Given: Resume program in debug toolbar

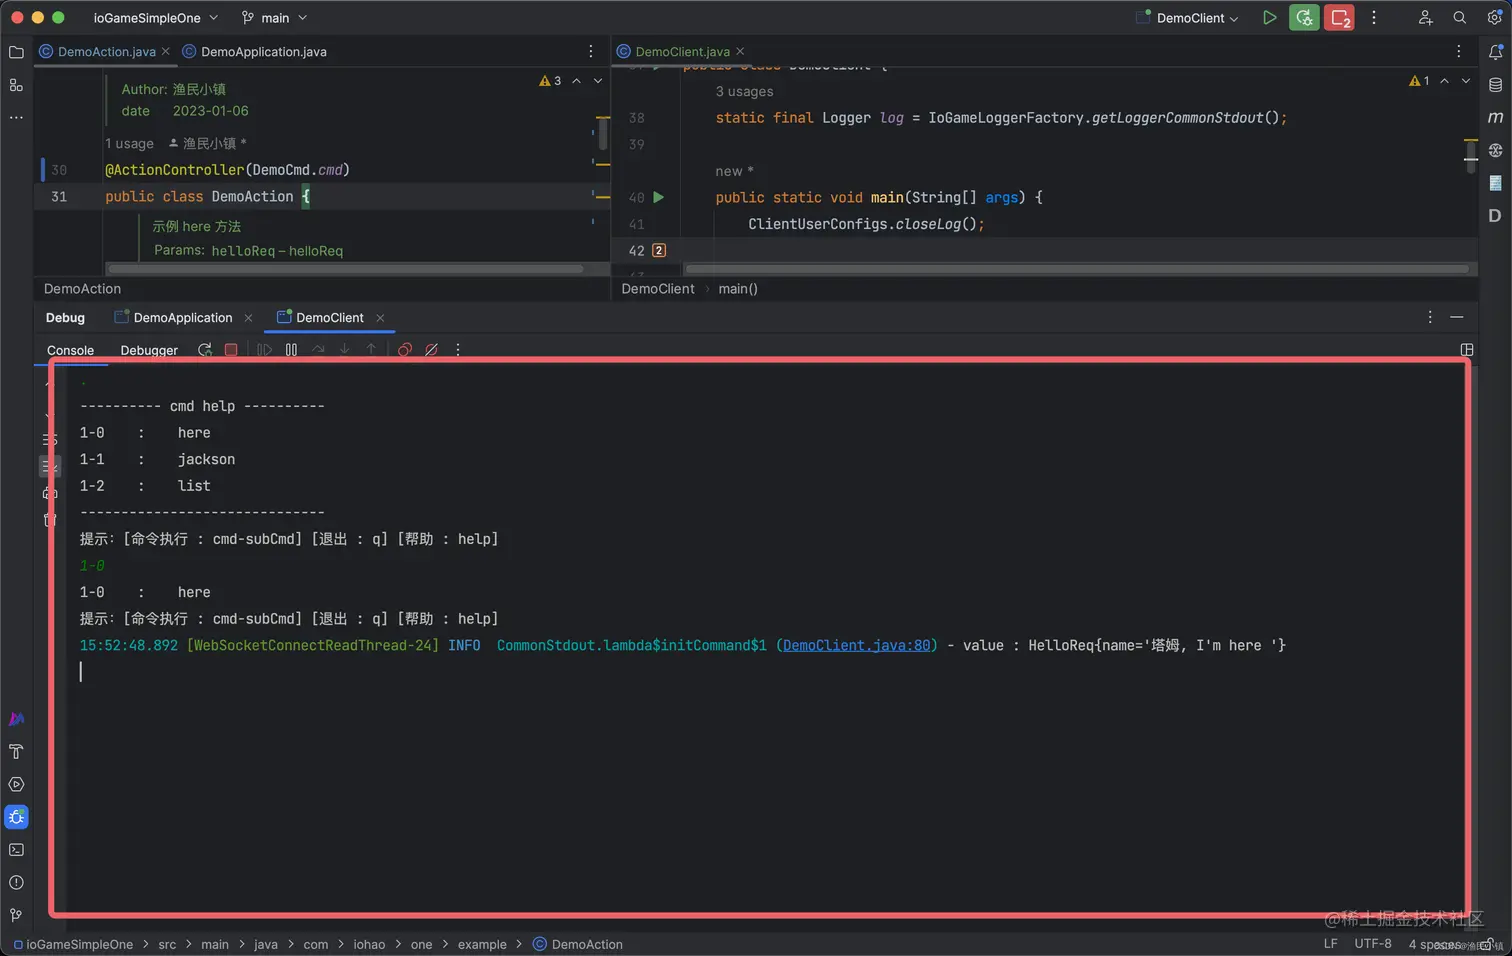Looking at the screenshot, I should click(264, 350).
